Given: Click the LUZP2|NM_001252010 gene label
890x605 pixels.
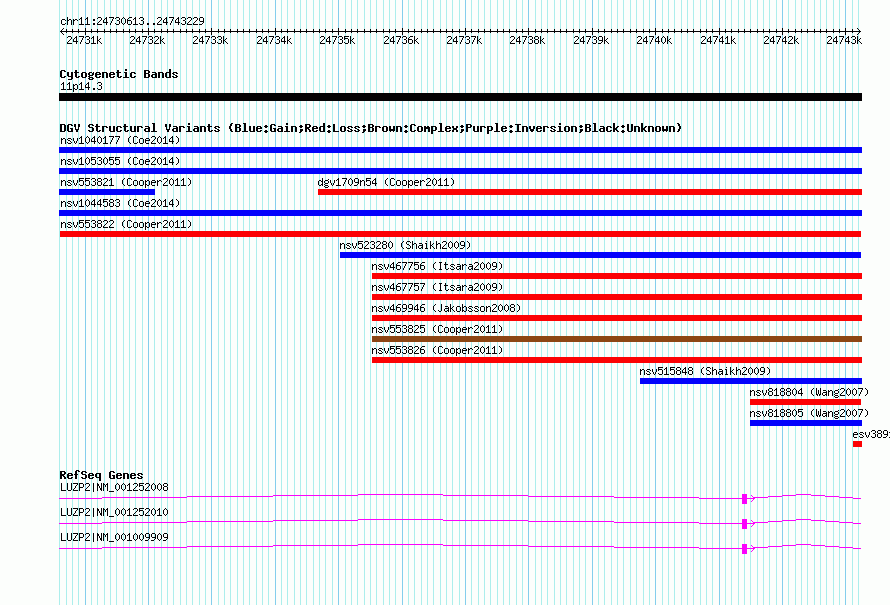Looking at the screenshot, I should 114,512.
